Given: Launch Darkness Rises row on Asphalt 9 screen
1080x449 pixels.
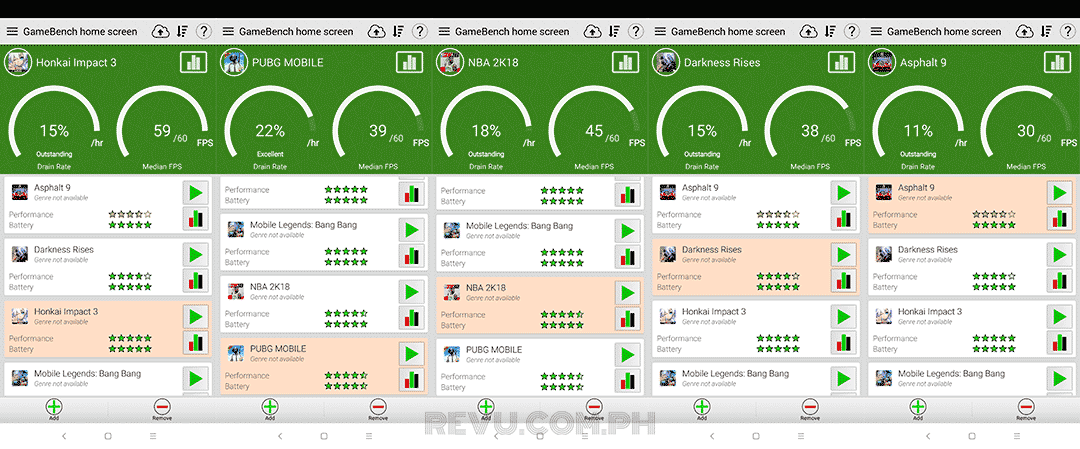Looking at the screenshot, I should 1060,255.
